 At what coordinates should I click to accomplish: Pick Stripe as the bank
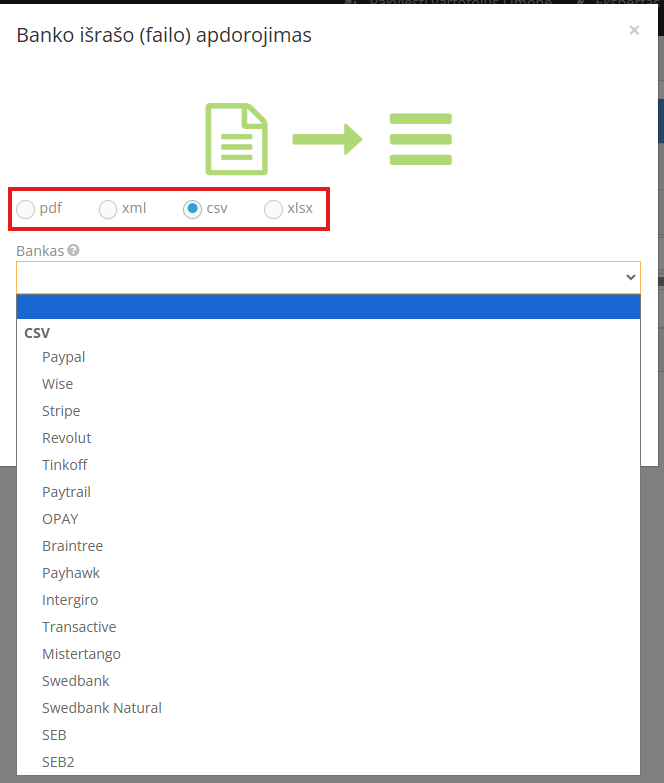328,411
